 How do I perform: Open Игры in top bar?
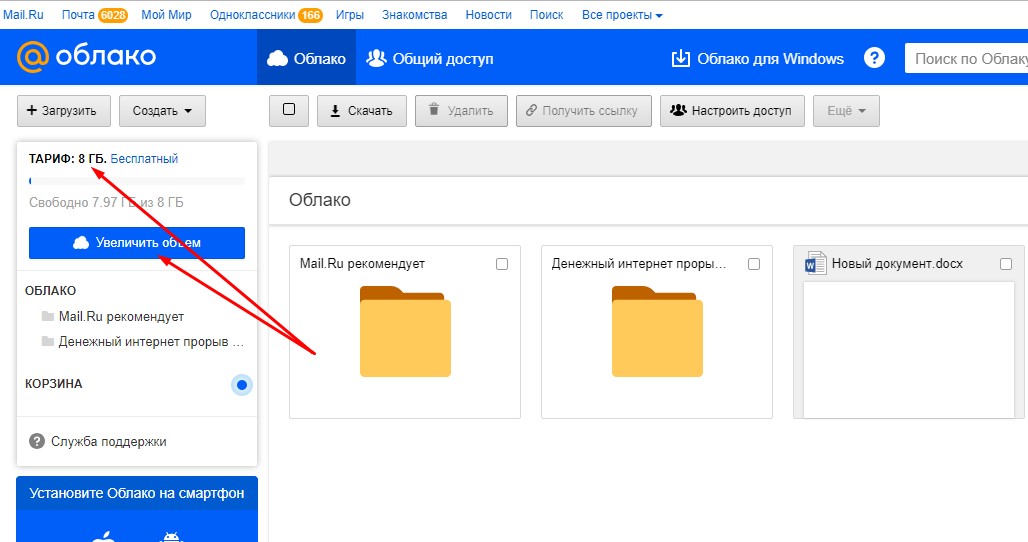[349, 14]
